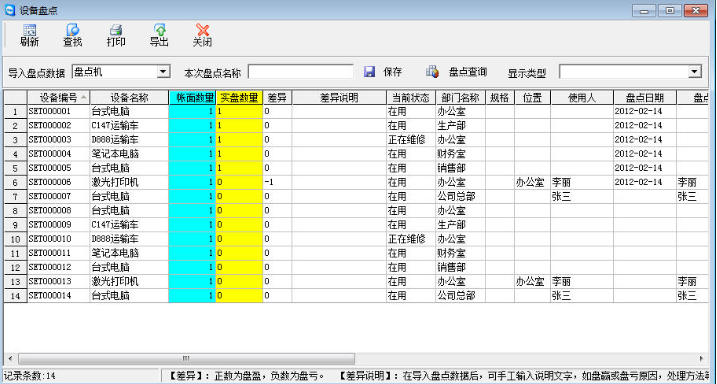The width and height of the screenshot is (717, 384).
Task: Select row header number 1
Action: coord(16,112)
